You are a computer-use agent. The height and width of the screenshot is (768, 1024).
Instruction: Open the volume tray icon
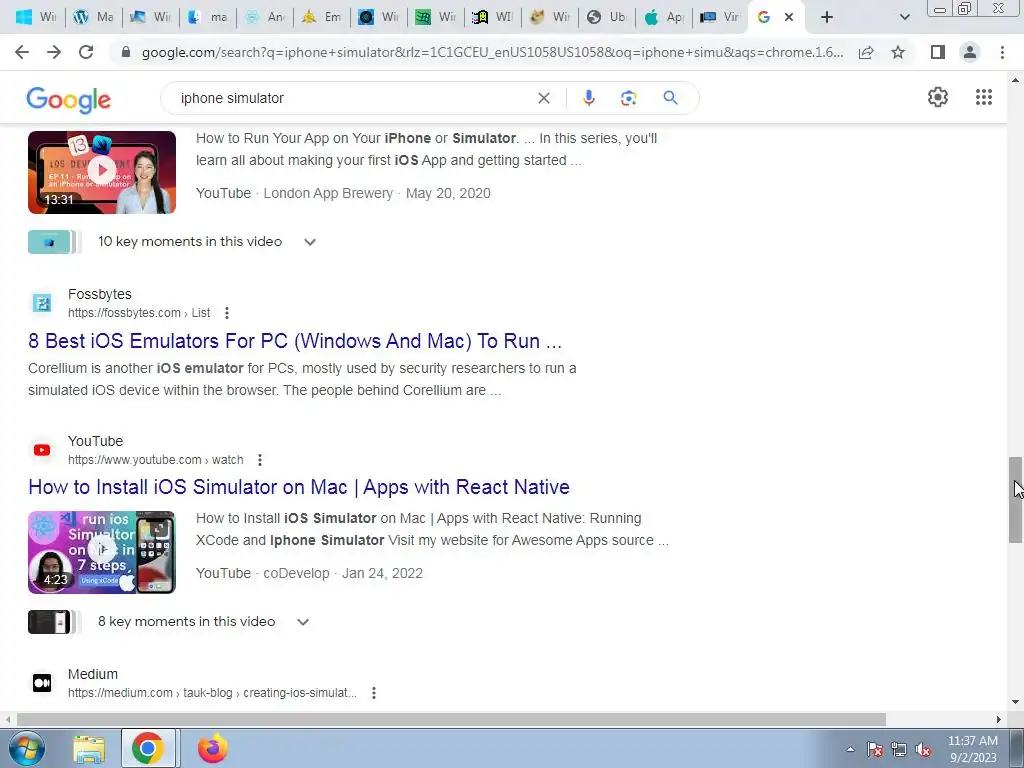[923, 750]
